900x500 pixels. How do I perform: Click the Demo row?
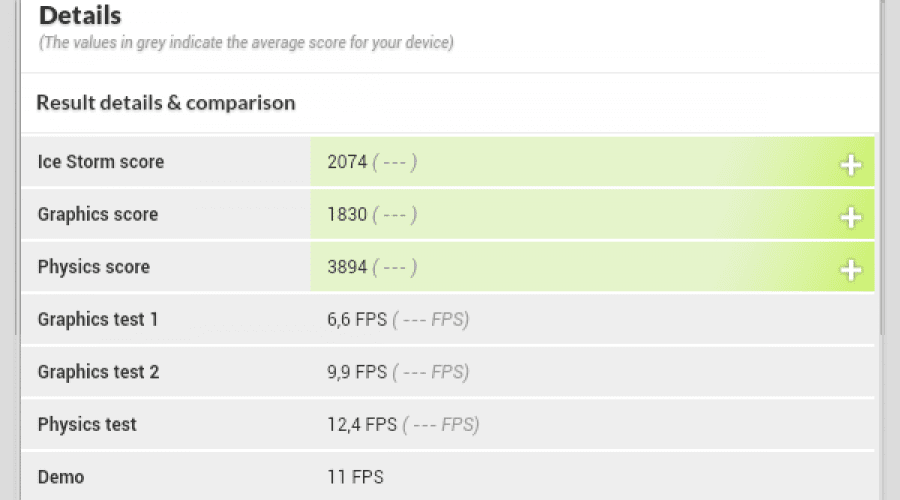448,476
